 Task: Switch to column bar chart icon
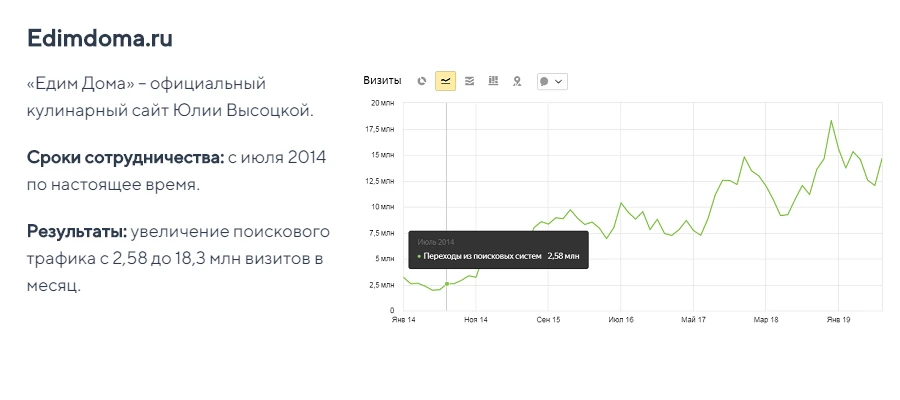click(x=493, y=81)
